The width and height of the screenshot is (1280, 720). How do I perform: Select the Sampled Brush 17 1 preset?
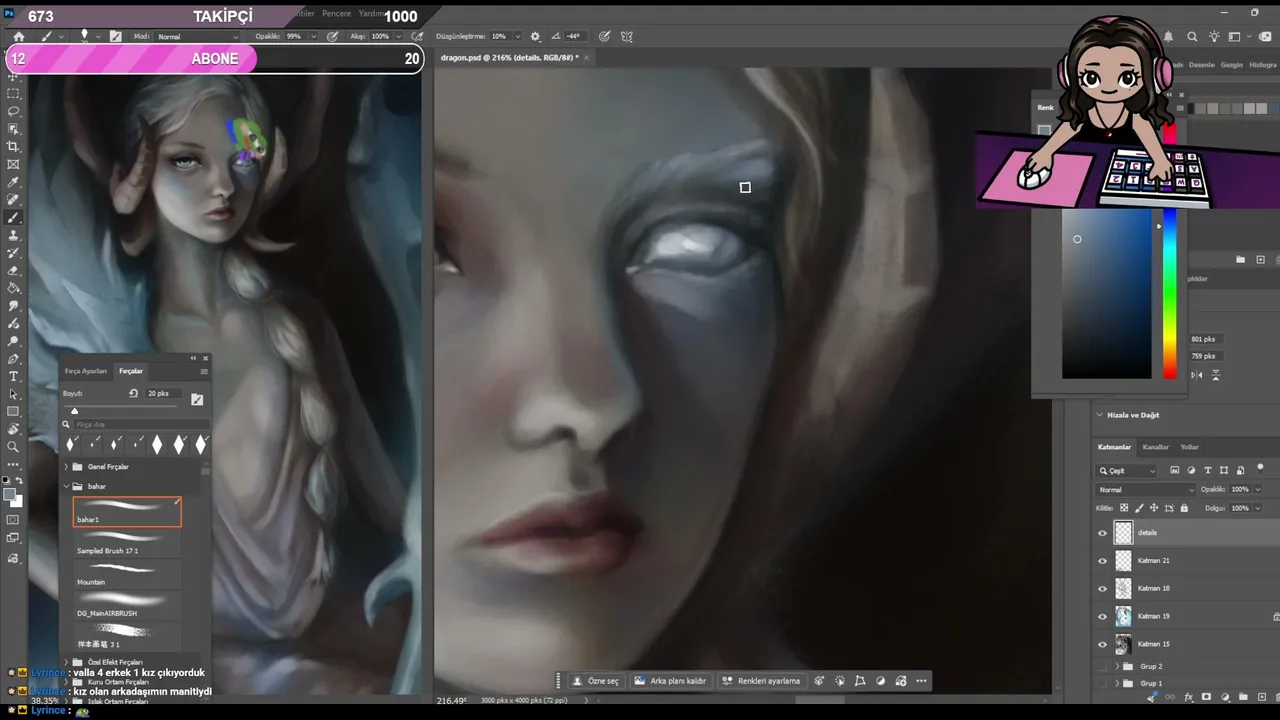(x=127, y=543)
